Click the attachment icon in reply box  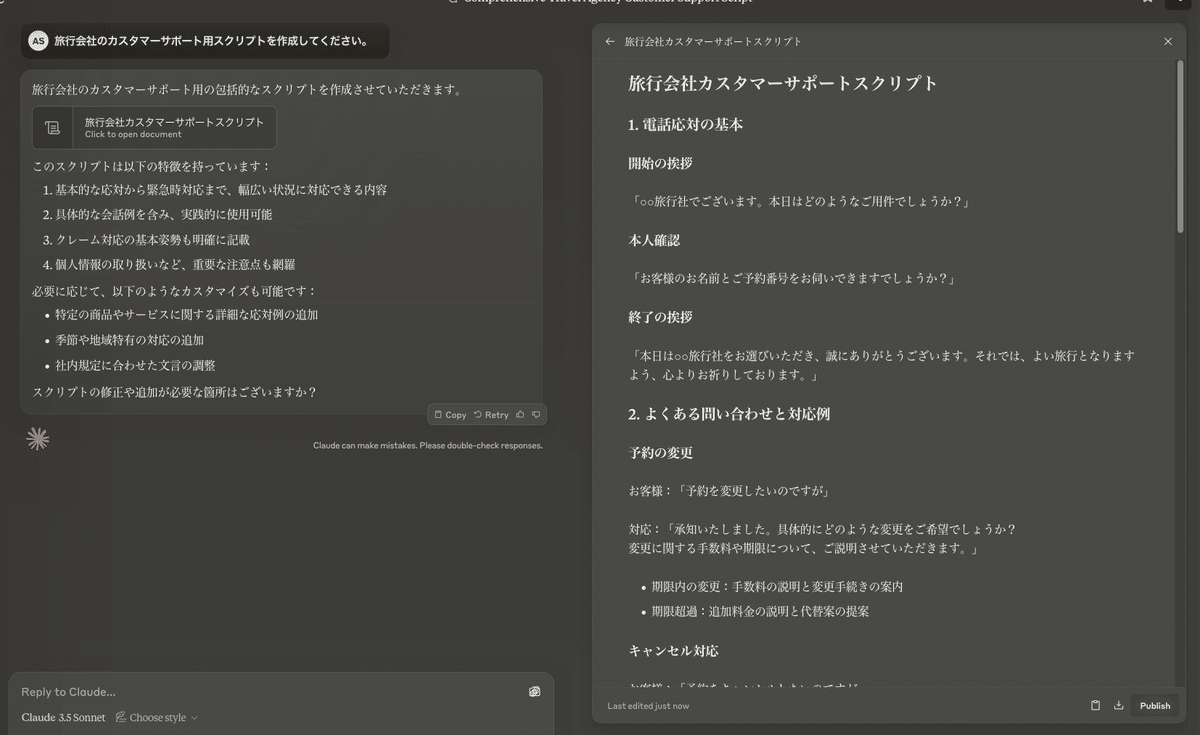click(x=535, y=691)
